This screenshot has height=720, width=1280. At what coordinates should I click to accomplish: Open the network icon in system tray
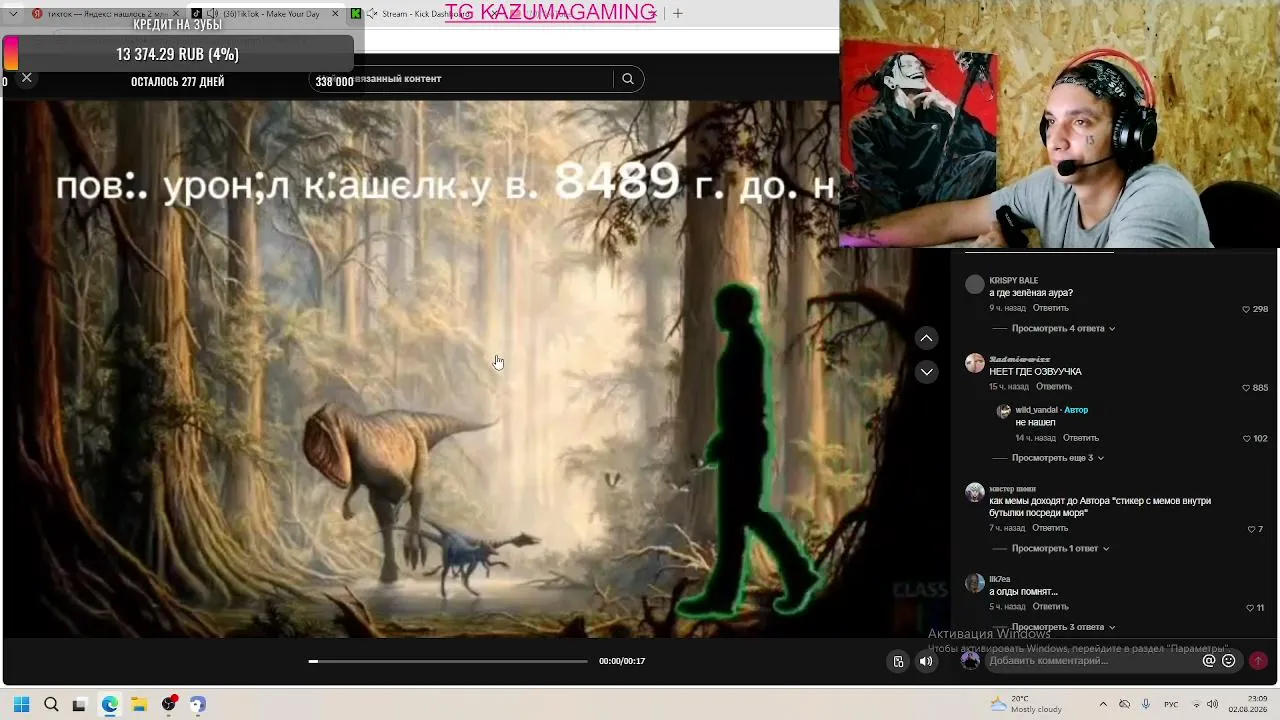(x=1194, y=704)
